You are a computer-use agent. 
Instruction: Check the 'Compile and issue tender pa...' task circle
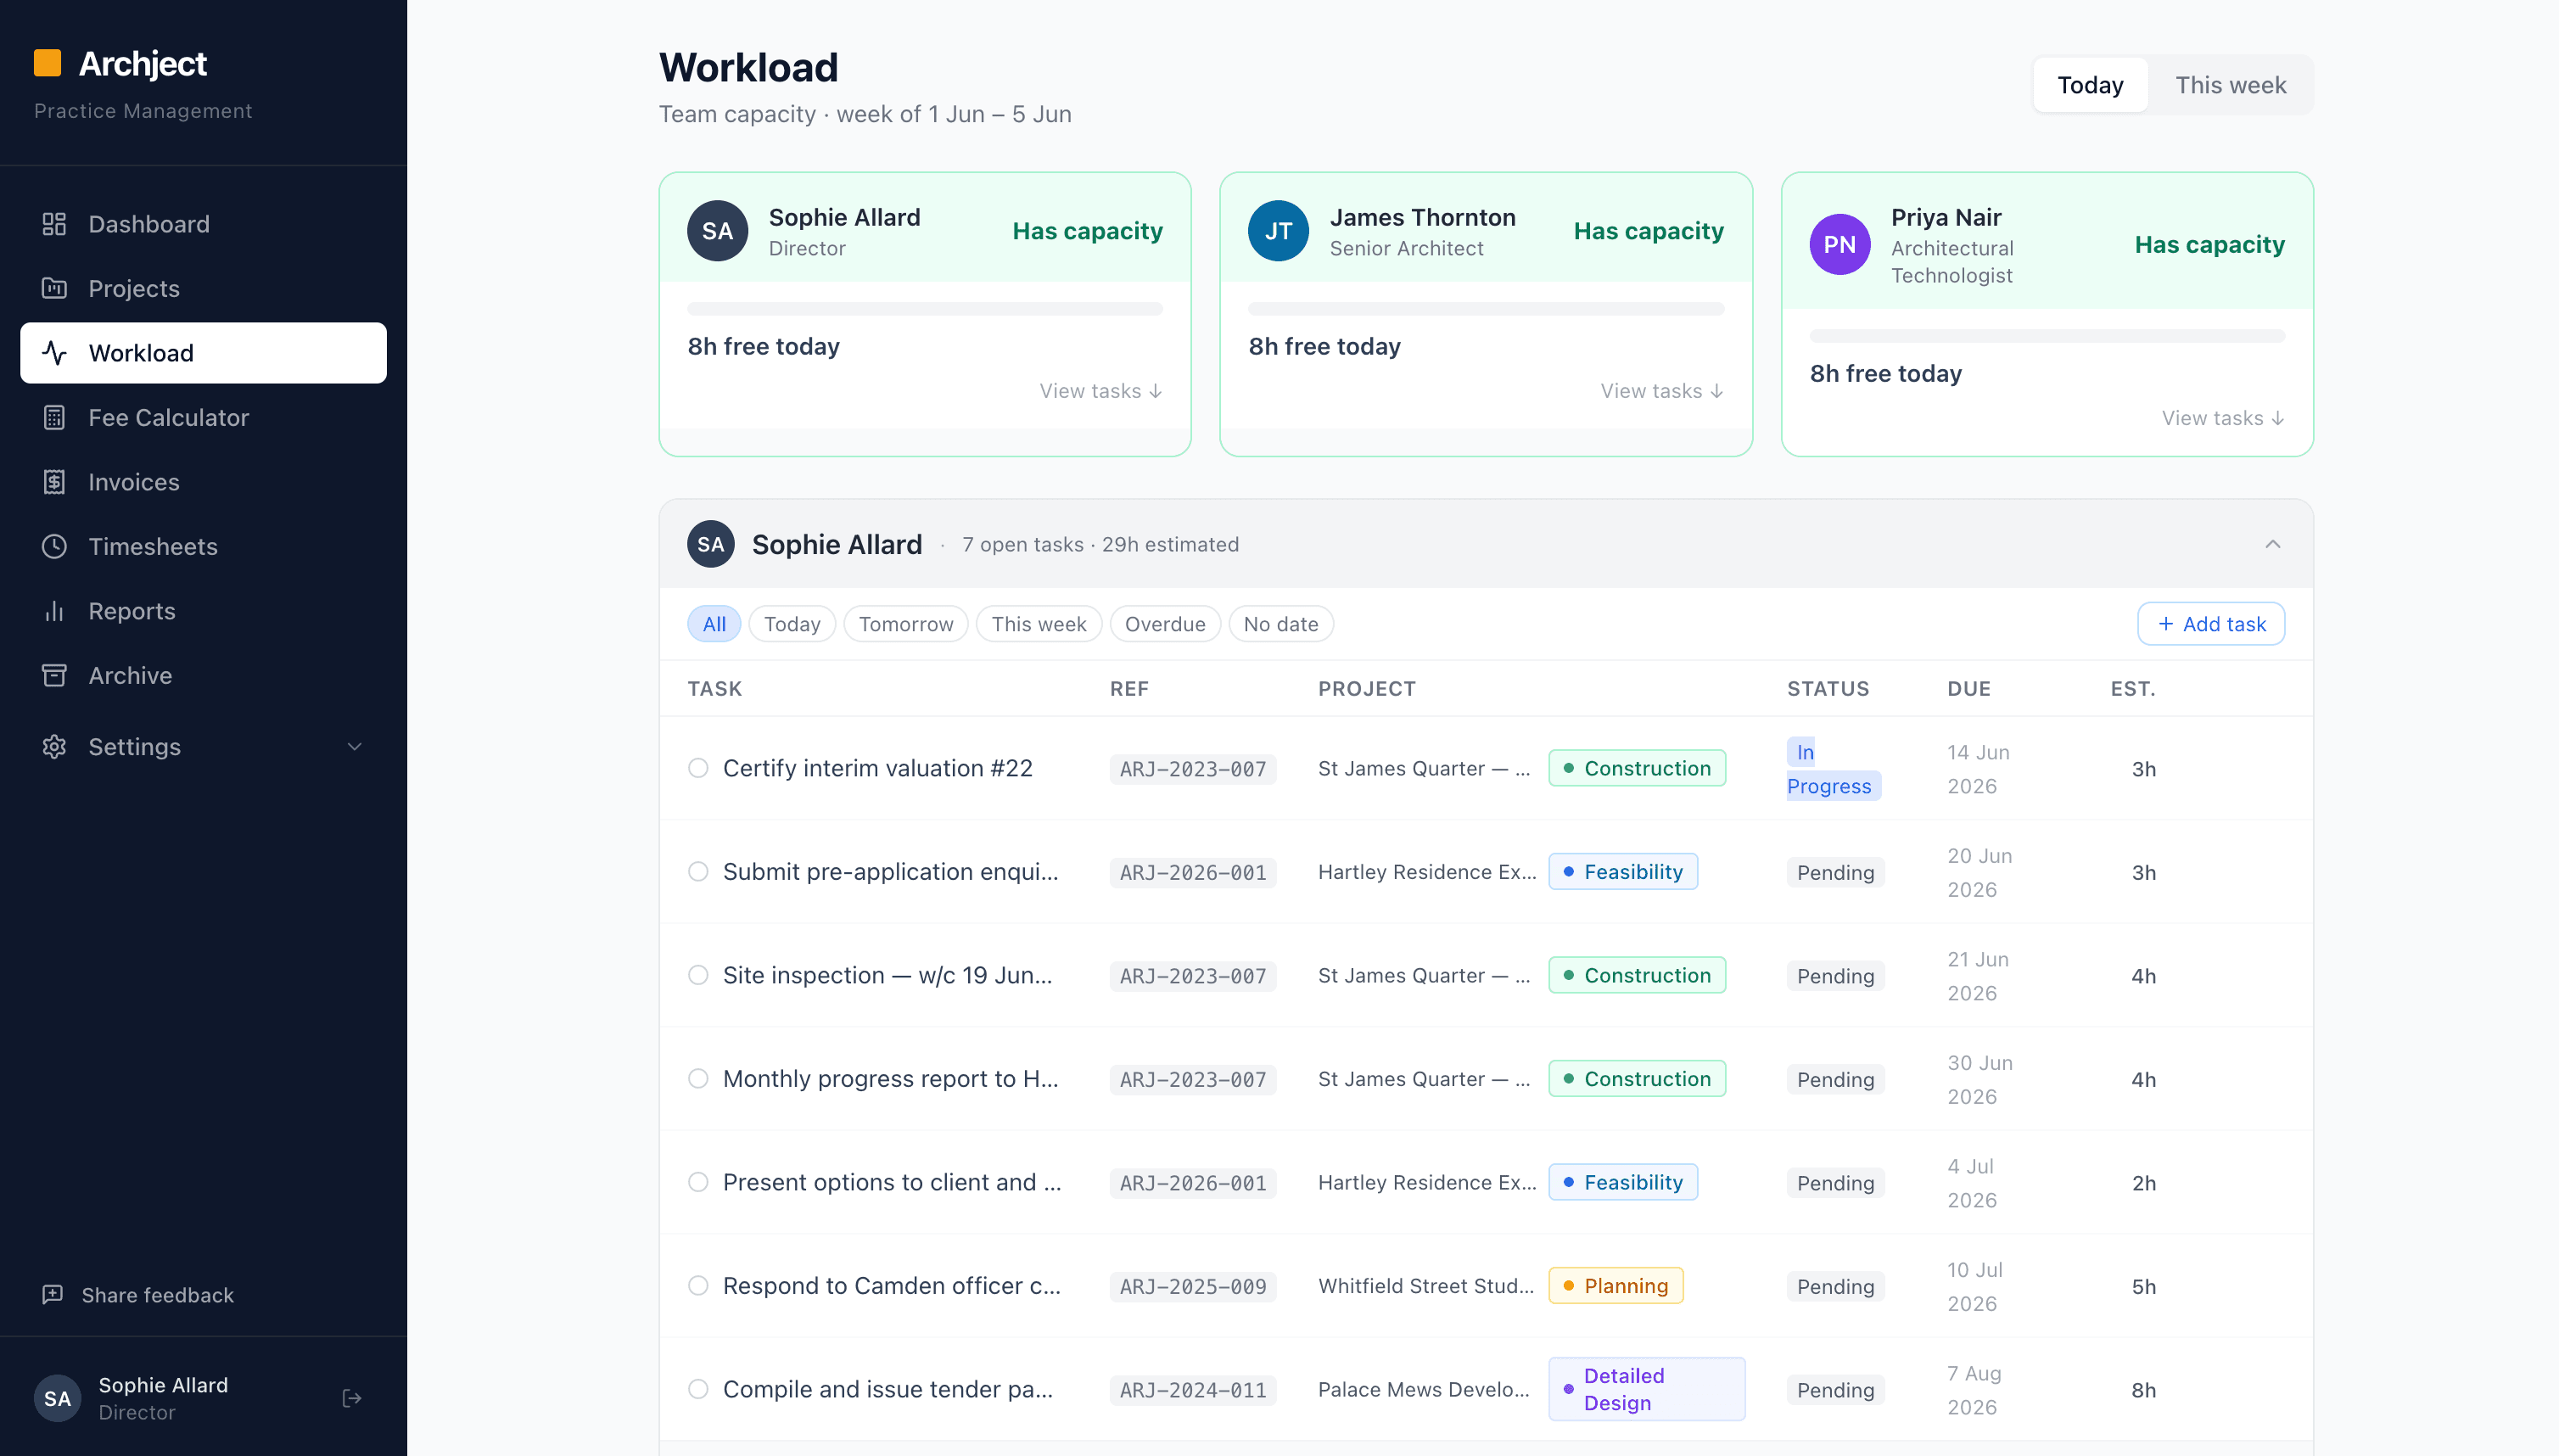point(698,1389)
